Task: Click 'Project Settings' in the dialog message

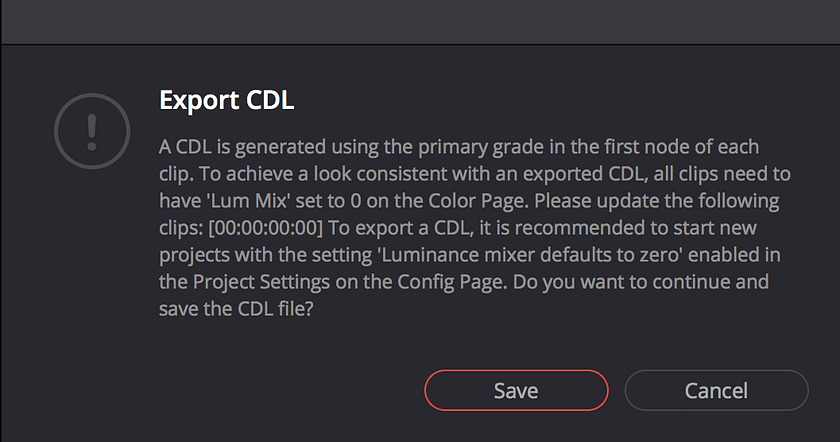Action: click(x=261, y=282)
